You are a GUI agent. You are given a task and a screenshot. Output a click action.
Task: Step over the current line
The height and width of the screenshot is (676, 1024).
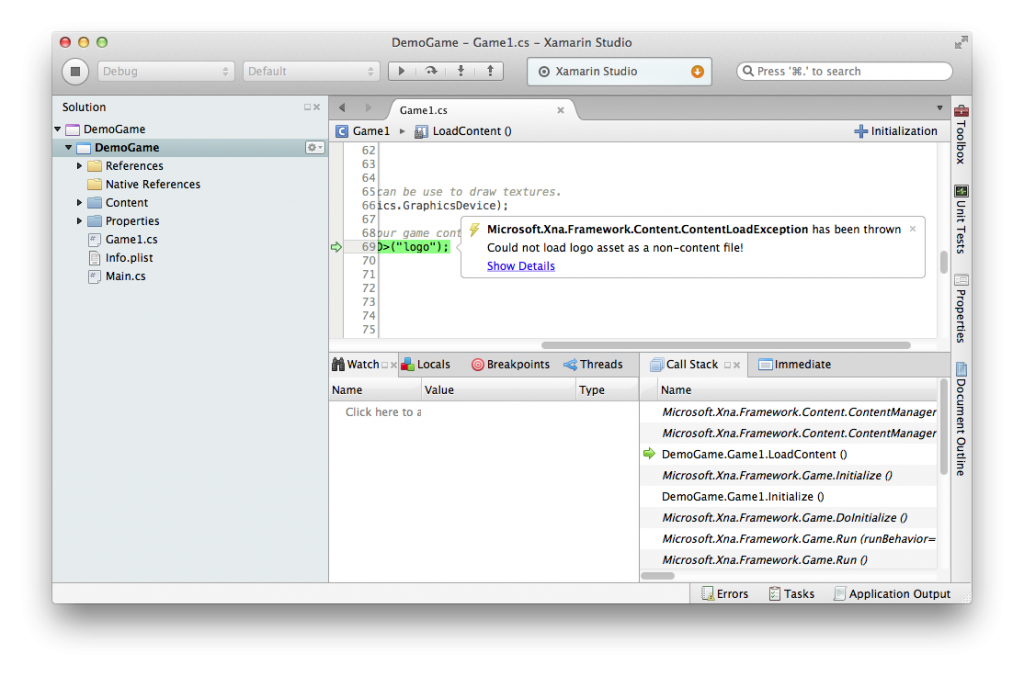431,71
